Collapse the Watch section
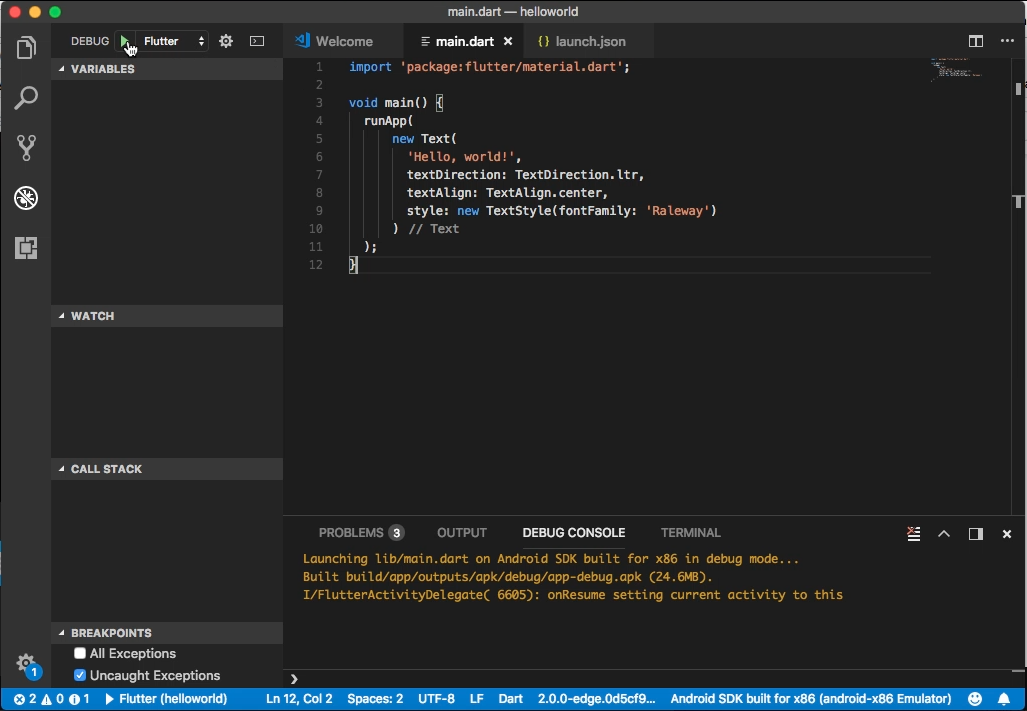 click(167, 316)
